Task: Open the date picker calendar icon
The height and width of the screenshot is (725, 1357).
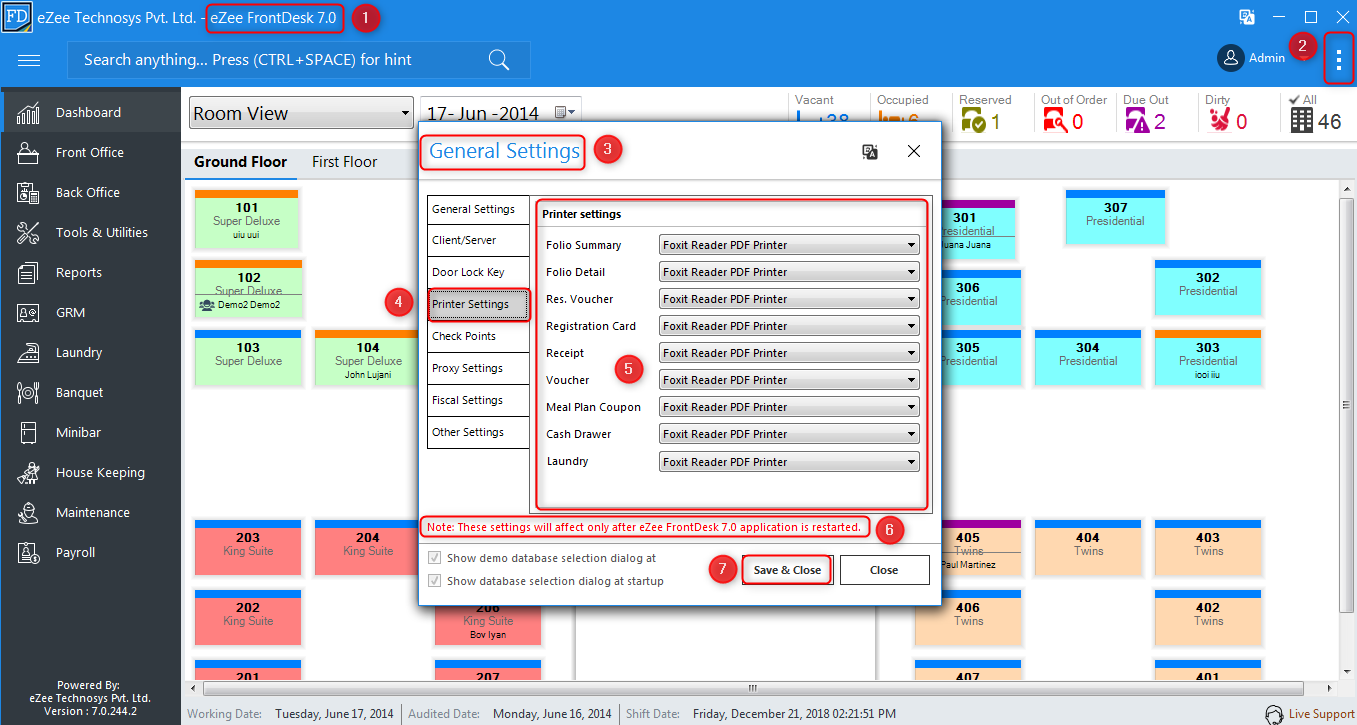Action: coord(563,113)
